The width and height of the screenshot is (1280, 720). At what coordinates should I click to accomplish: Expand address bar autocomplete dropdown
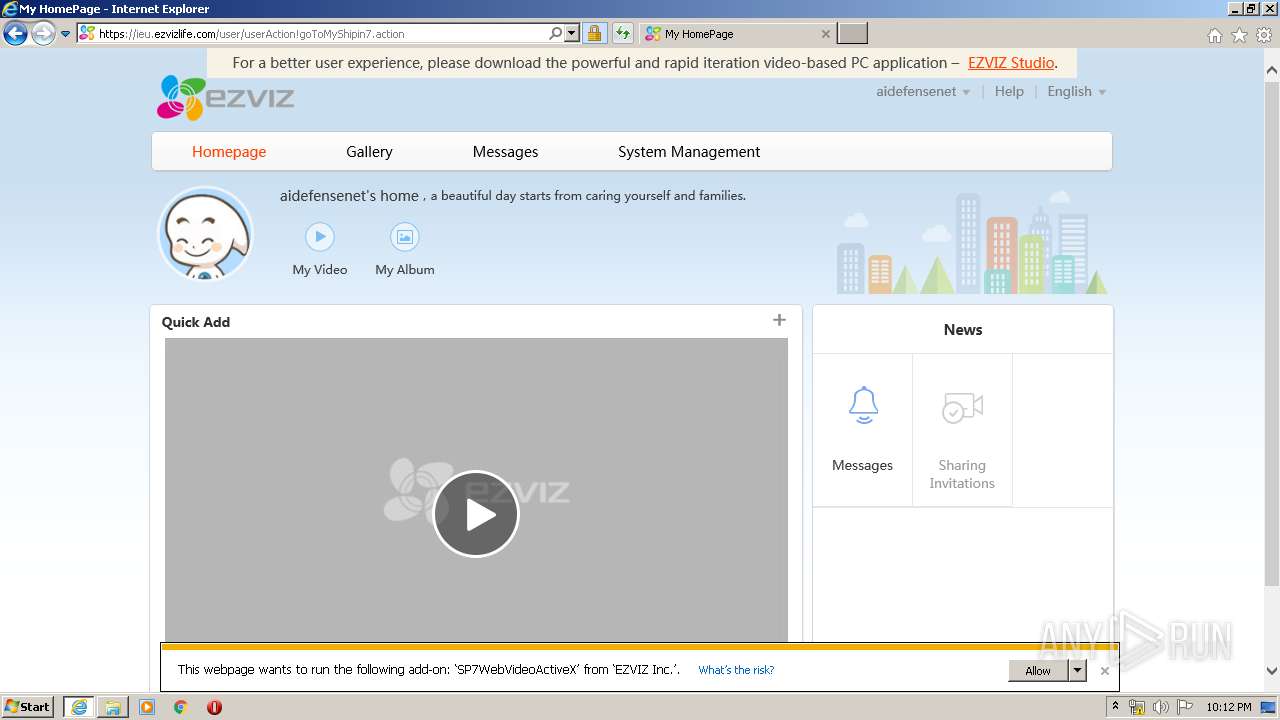click(x=572, y=33)
